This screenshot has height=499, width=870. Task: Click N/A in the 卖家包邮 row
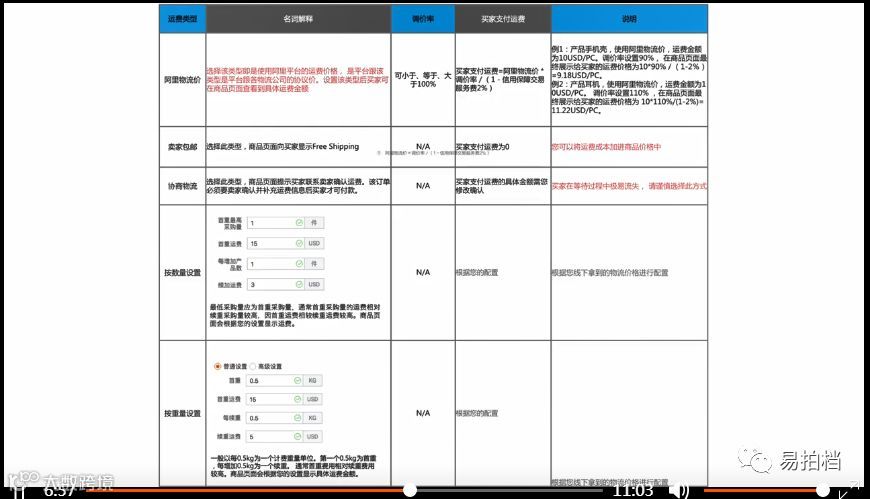(x=423, y=147)
